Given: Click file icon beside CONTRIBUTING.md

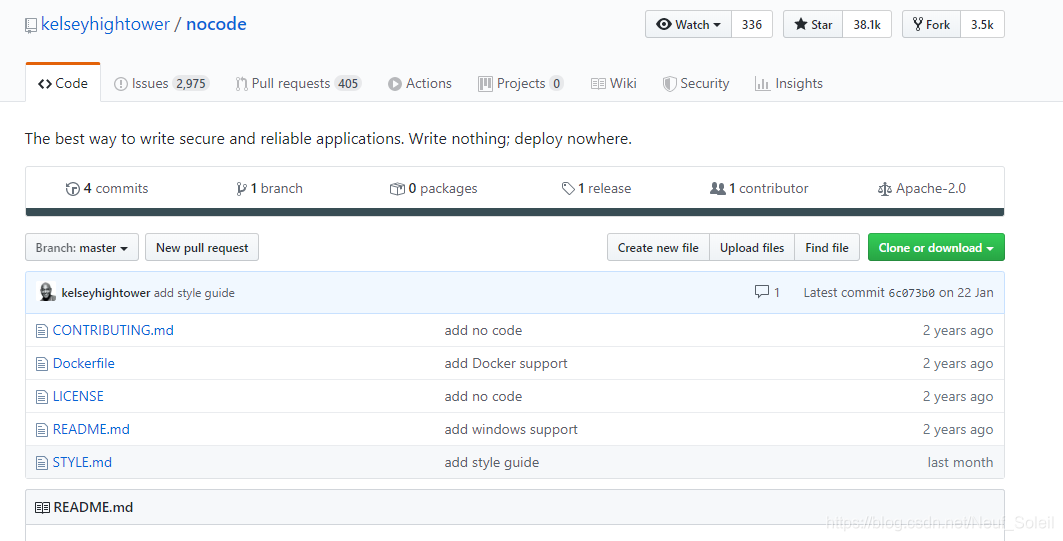Looking at the screenshot, I should pos(42,331).
